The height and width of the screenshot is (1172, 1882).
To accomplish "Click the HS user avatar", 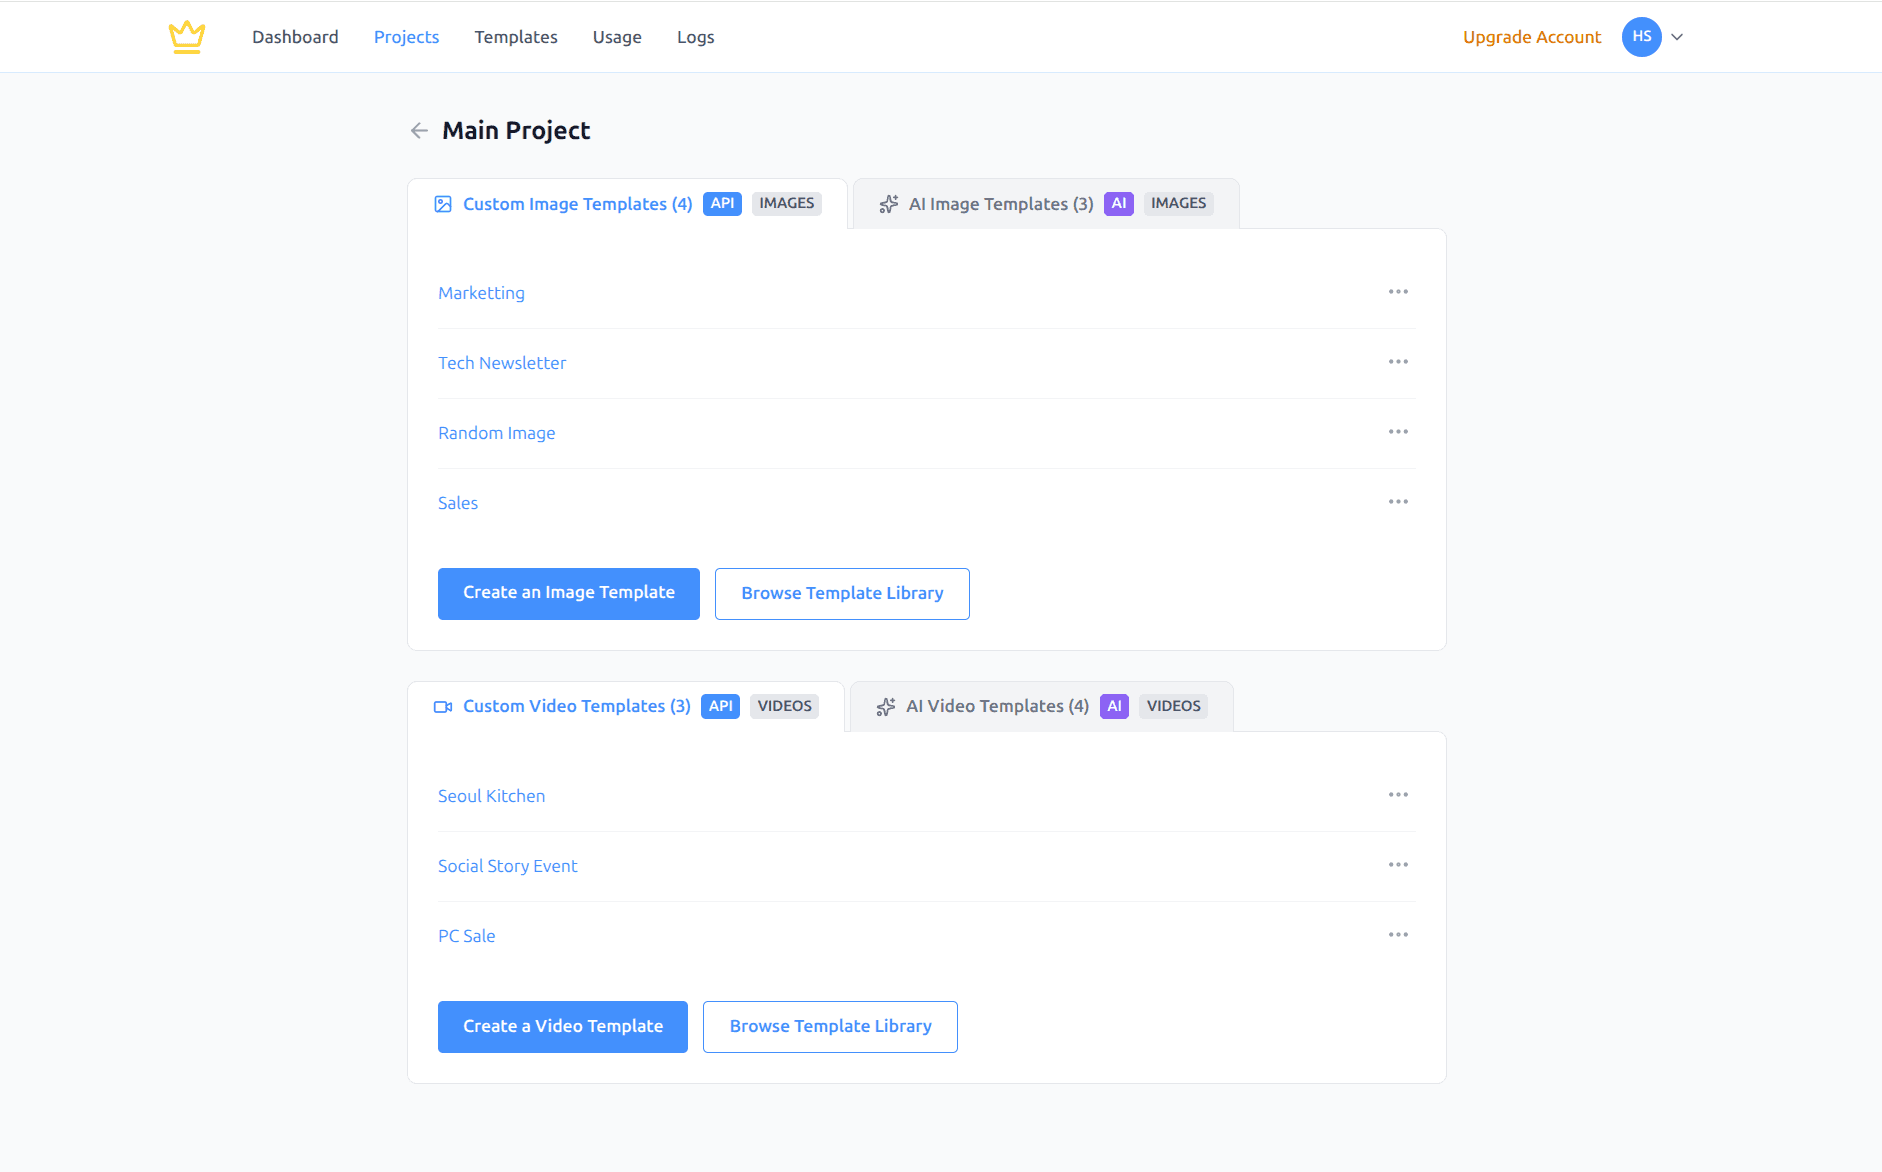I will [1641, 37].
